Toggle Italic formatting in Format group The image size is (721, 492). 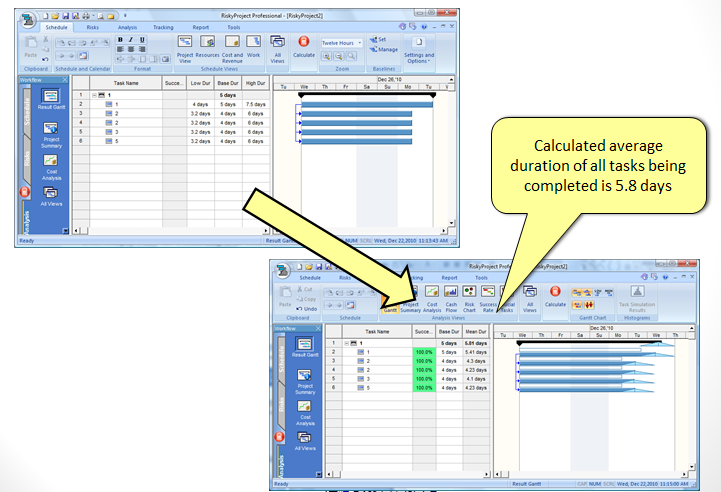(130, 39)
